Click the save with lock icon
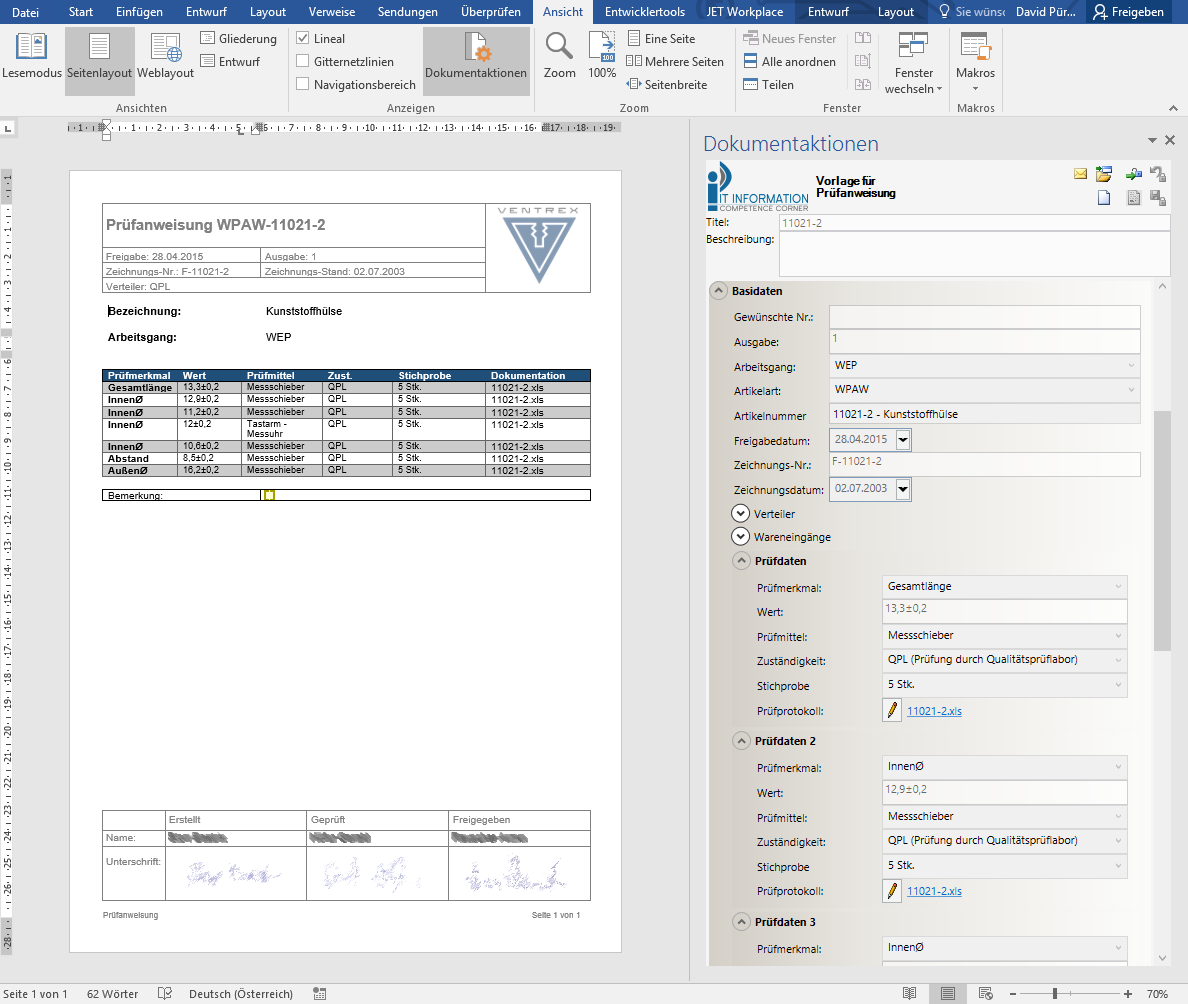The height and width of the screenshot is (1004, 1188). pos(1158,198)
